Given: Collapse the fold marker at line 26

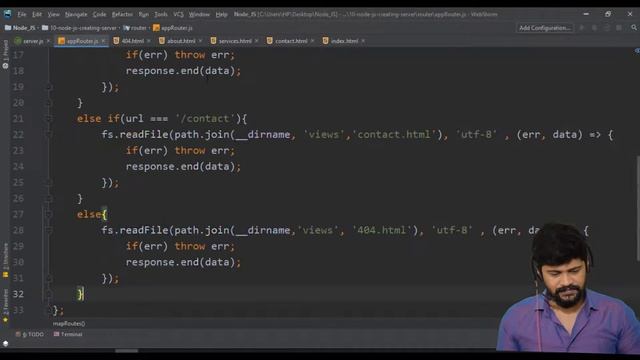Looking at the screenshot, I should pos(49,198).
